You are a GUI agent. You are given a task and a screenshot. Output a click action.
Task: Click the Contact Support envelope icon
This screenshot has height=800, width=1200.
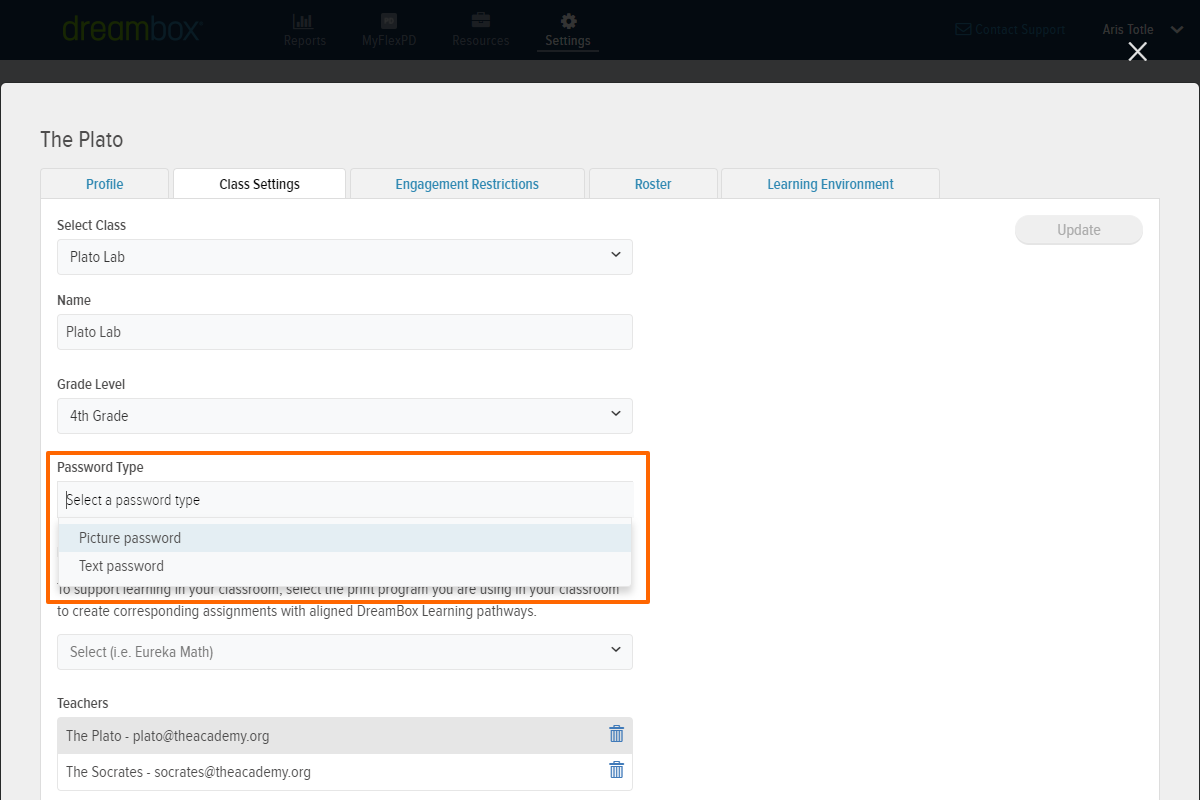[x=962, y=29]
